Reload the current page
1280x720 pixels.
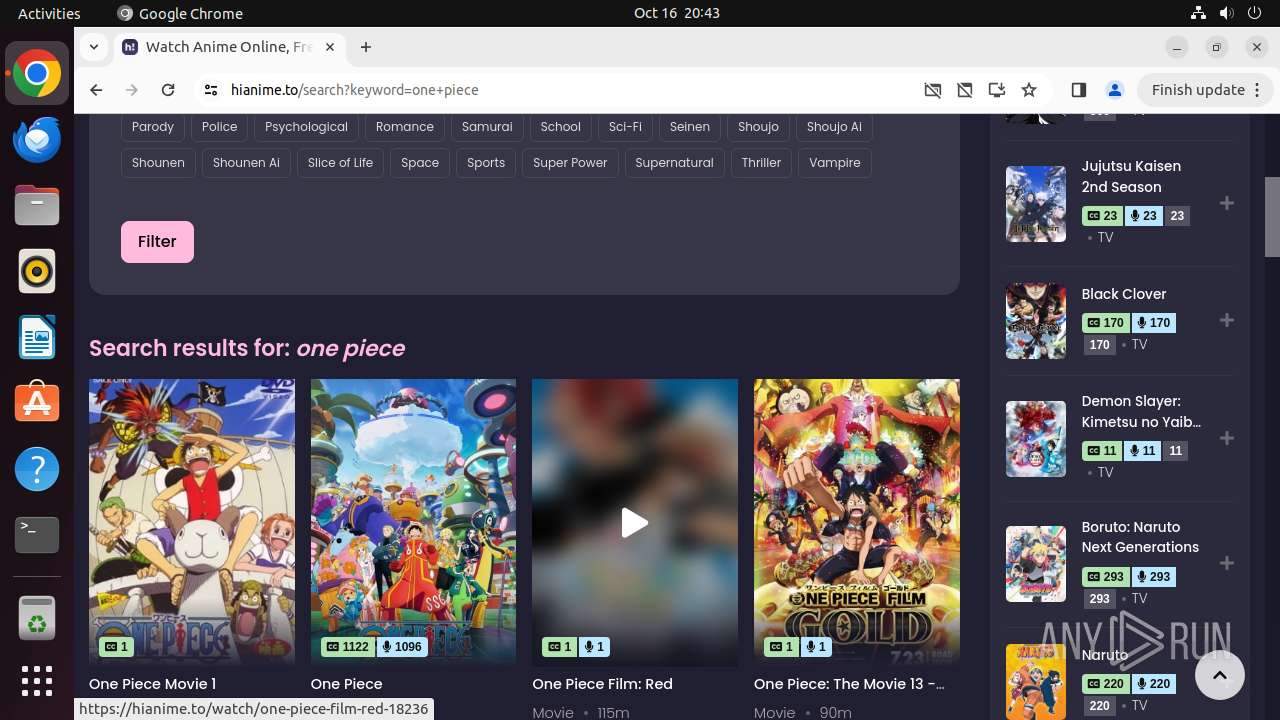[168, 90]
